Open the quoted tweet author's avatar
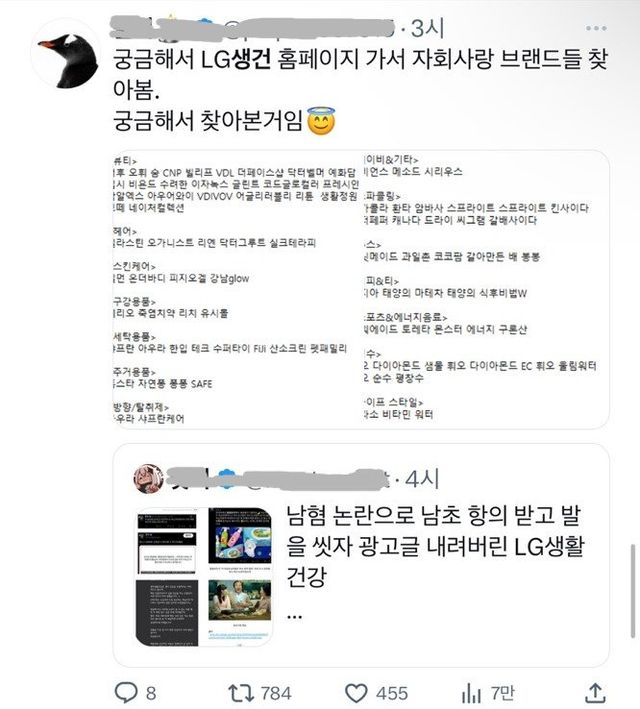The width and height of the screenshot is (640, 709). pyautogui.click(x=149, y=479)
